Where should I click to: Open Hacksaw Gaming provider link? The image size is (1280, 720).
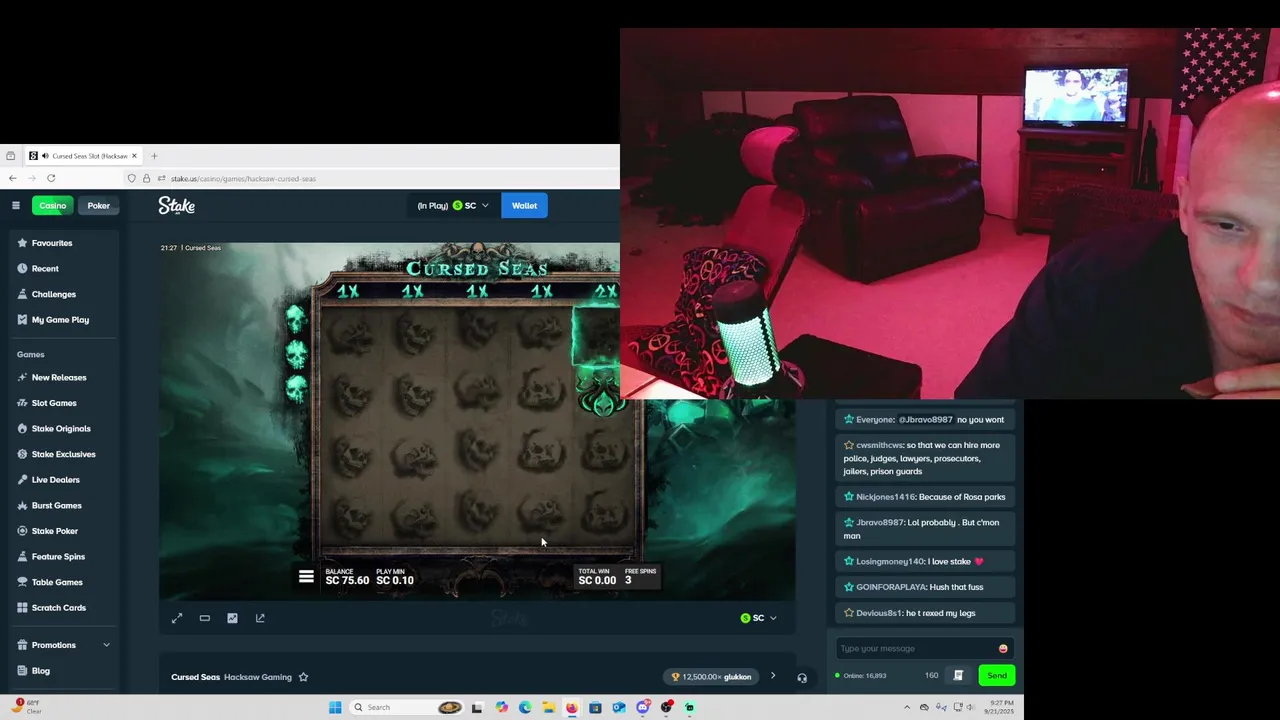tap(258, 677)
